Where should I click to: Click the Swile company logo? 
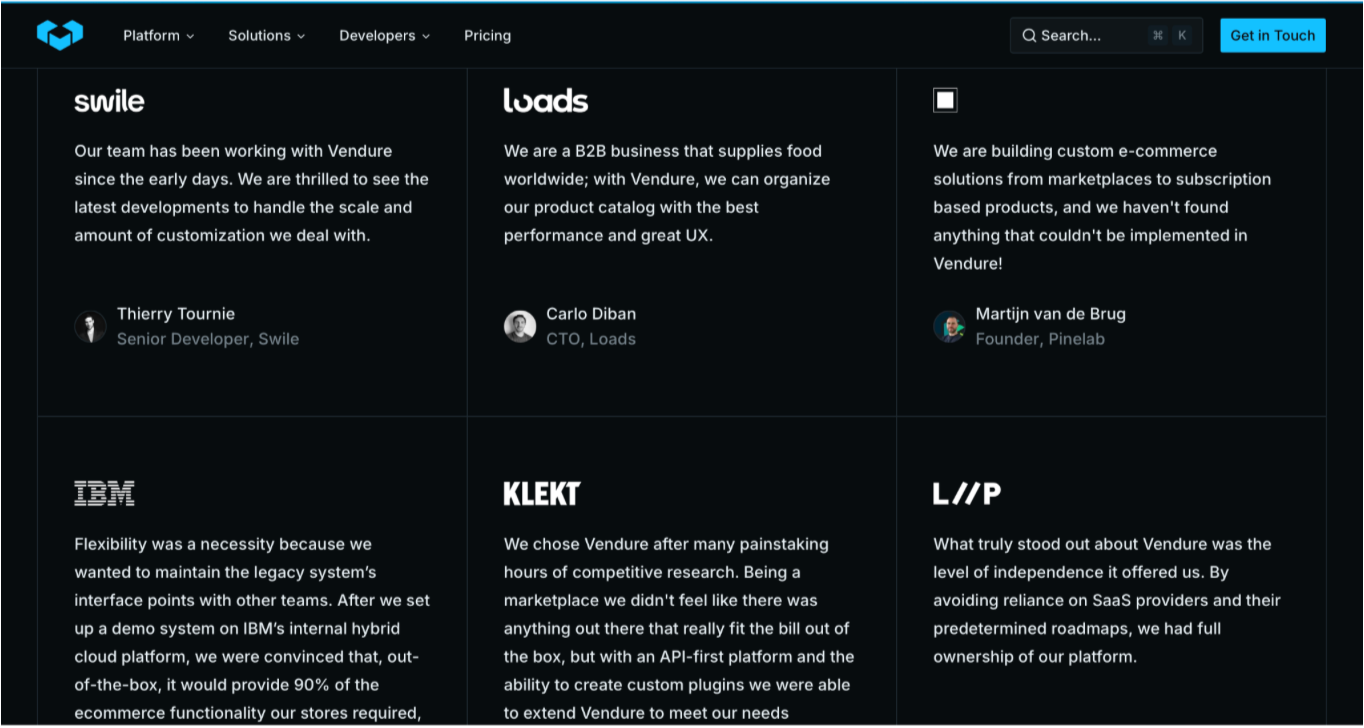click(x=109, y=101)
